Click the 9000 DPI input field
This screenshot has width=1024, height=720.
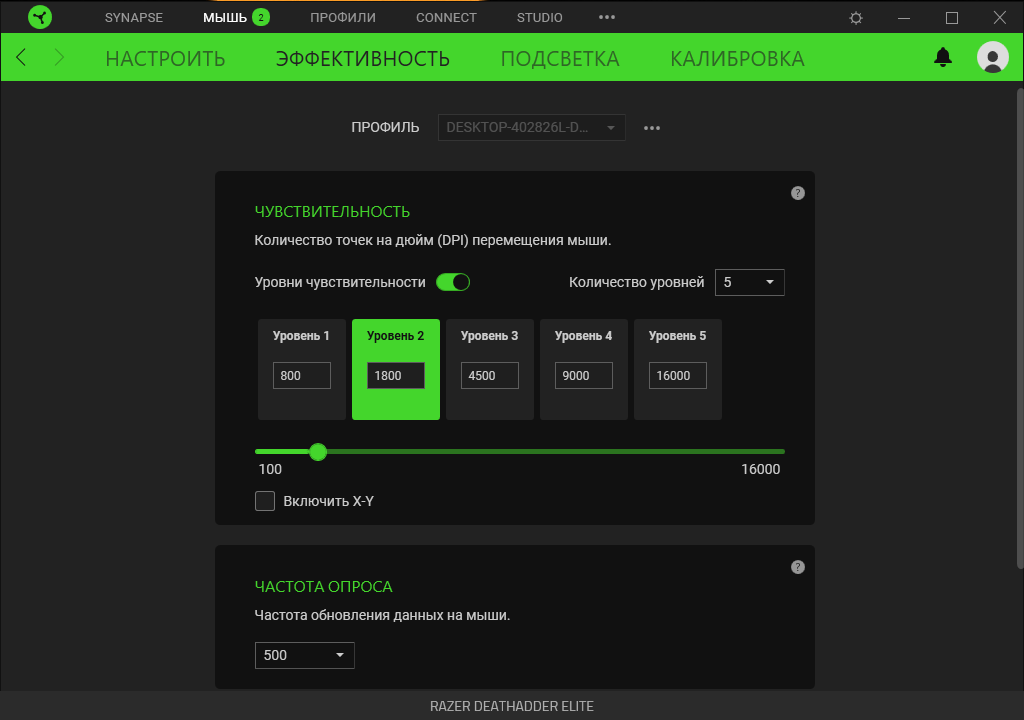click(x=584, y=376)
